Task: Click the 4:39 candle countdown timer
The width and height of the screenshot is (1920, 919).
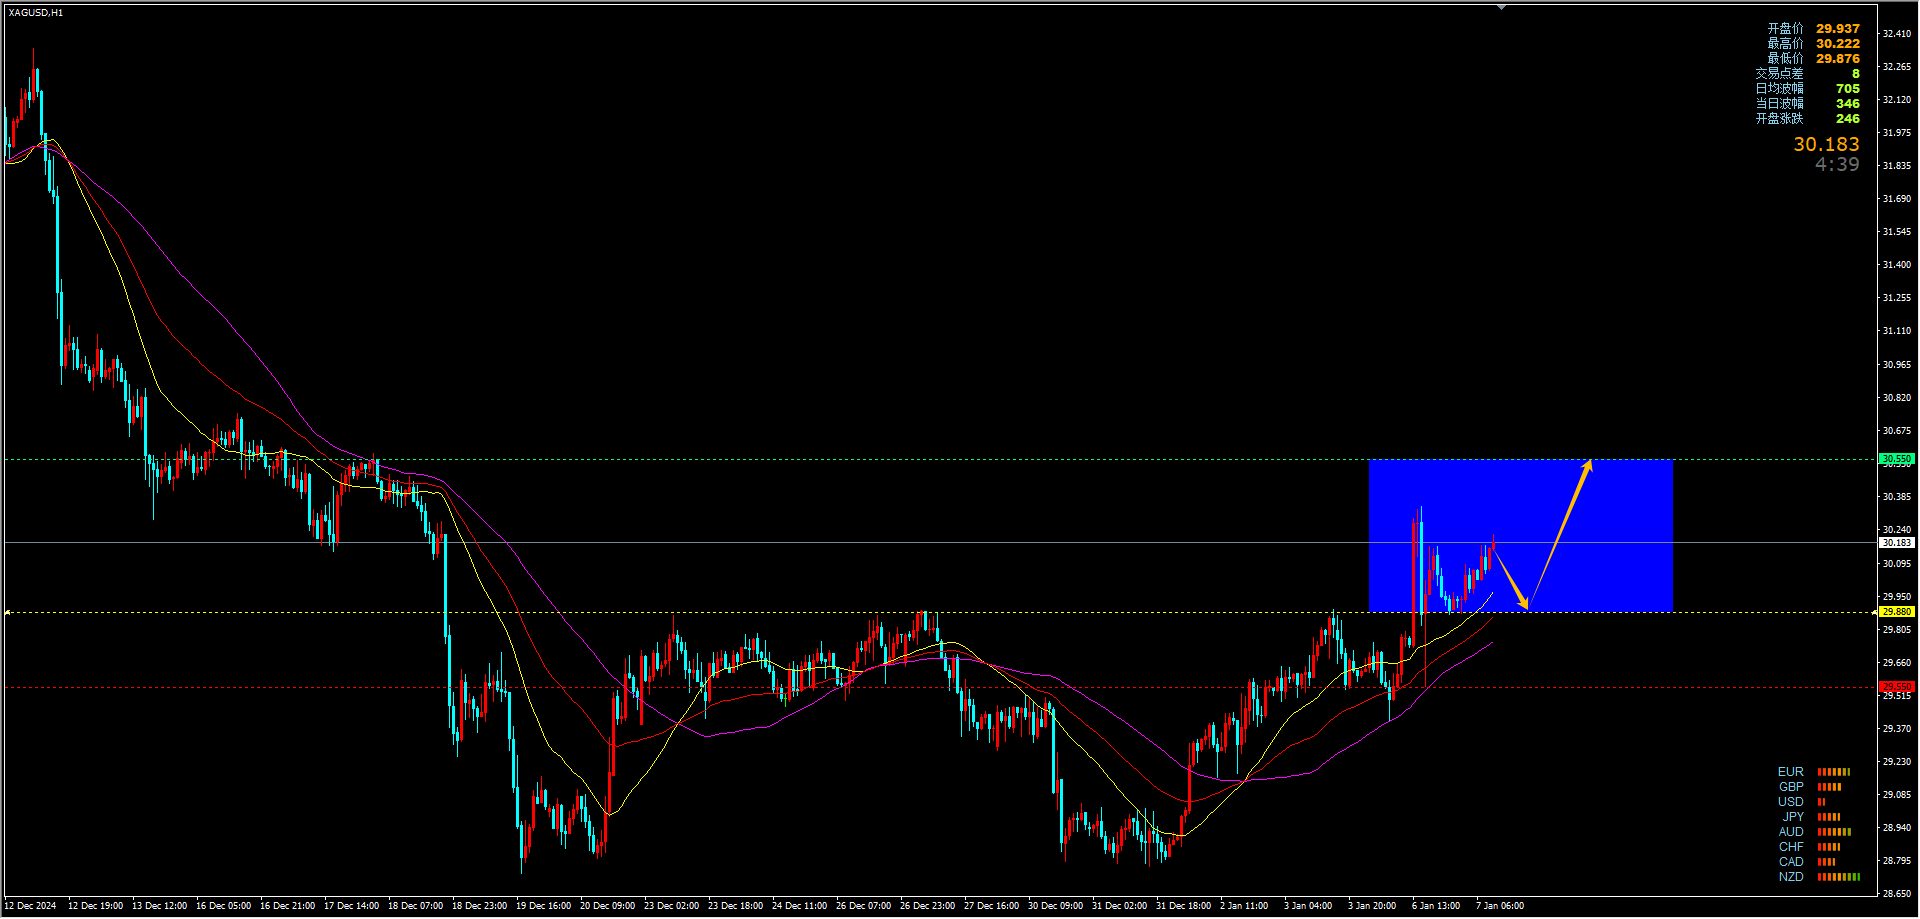Action: [1837, 165]
